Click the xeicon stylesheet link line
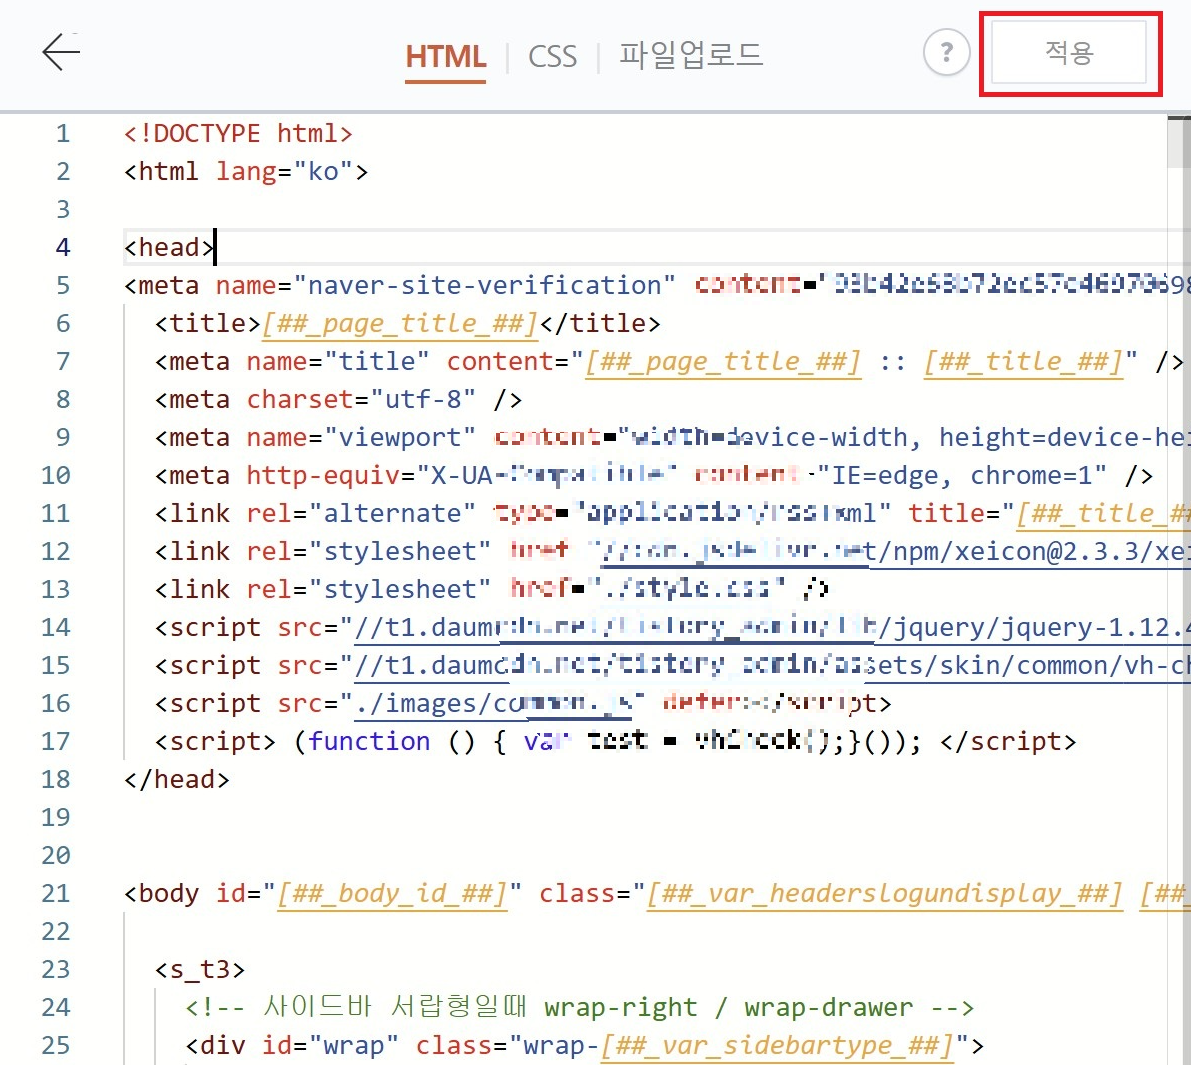1191x1065 pixels. click(671, 551)
